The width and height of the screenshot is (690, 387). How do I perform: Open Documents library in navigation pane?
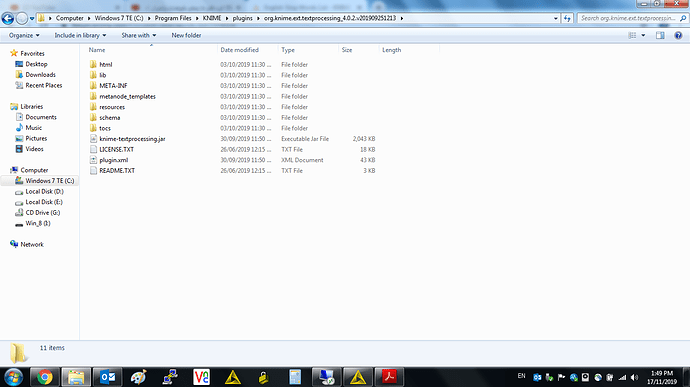tap(41, 117)
